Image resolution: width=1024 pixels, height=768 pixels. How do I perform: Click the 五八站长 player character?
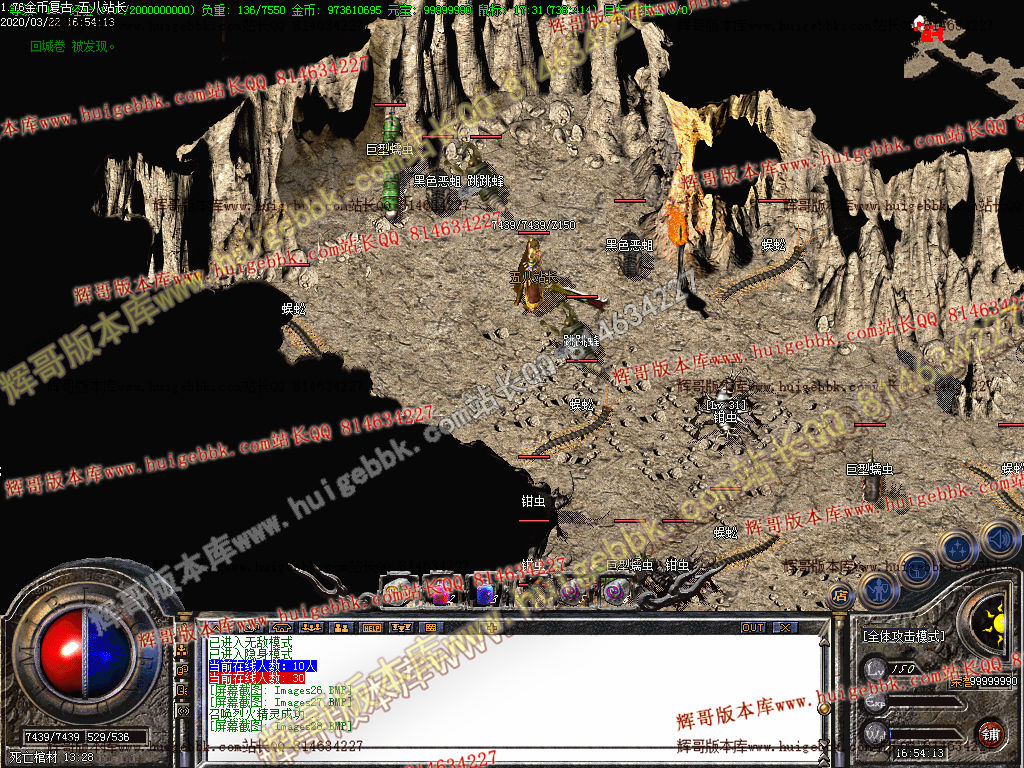[x=534, y=275]
